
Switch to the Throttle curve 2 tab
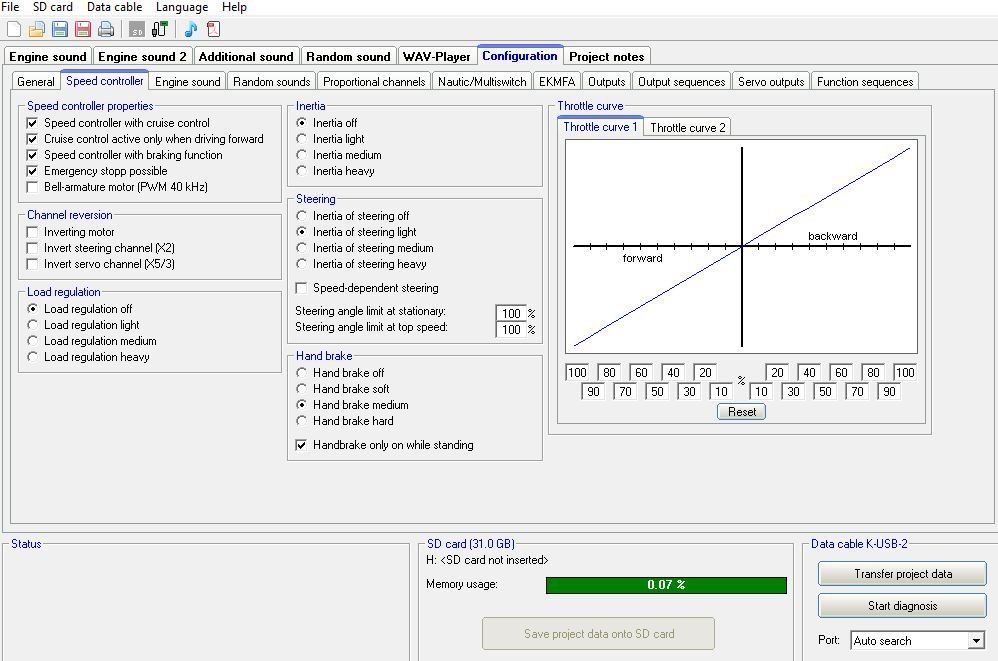click(x=688, y=127)
